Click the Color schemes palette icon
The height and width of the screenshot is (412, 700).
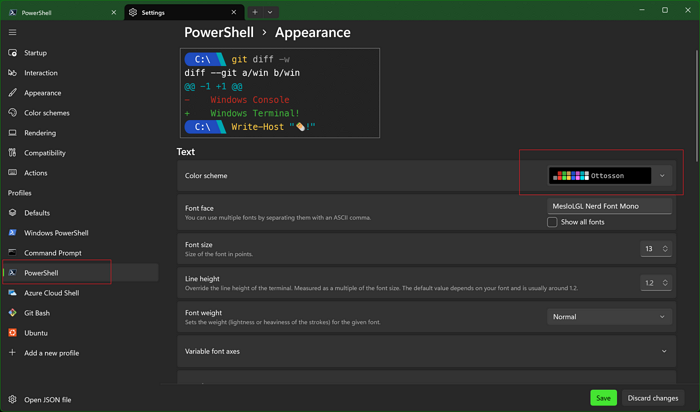(12, 112)
